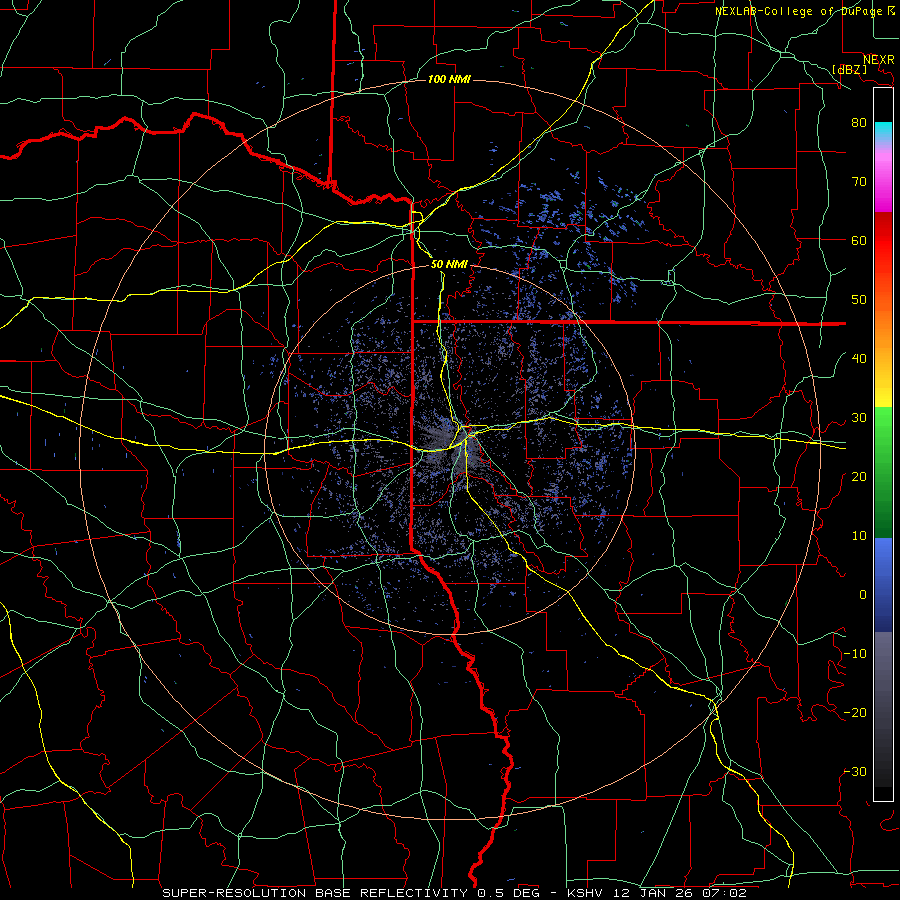Screen dimensions: 900x900
Task: Click the 50 NMI range ring label
Action: click(x=449, y=264)
